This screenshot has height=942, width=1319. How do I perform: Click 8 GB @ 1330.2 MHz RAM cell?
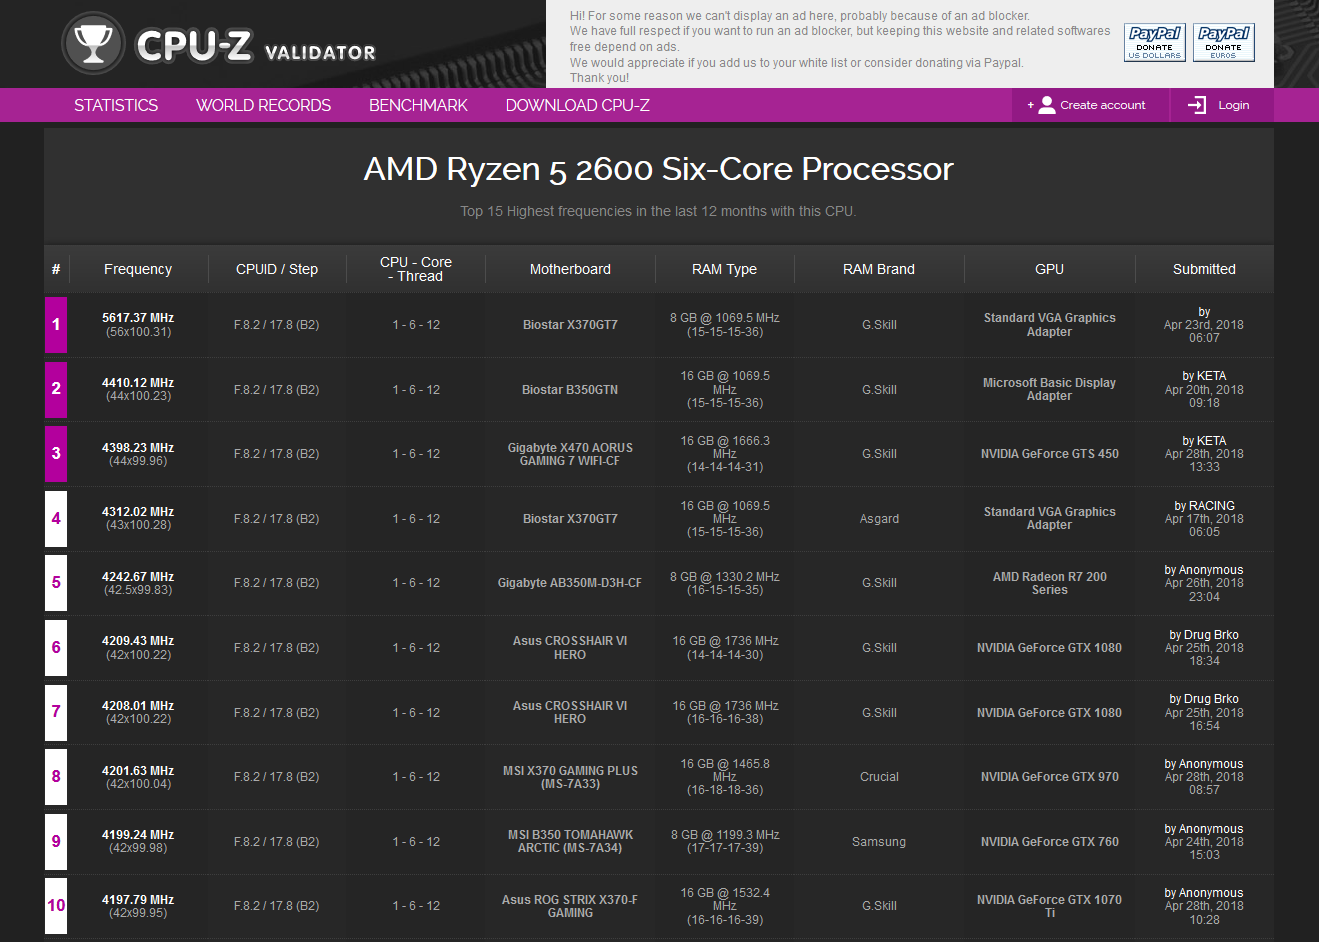[724, 583]
